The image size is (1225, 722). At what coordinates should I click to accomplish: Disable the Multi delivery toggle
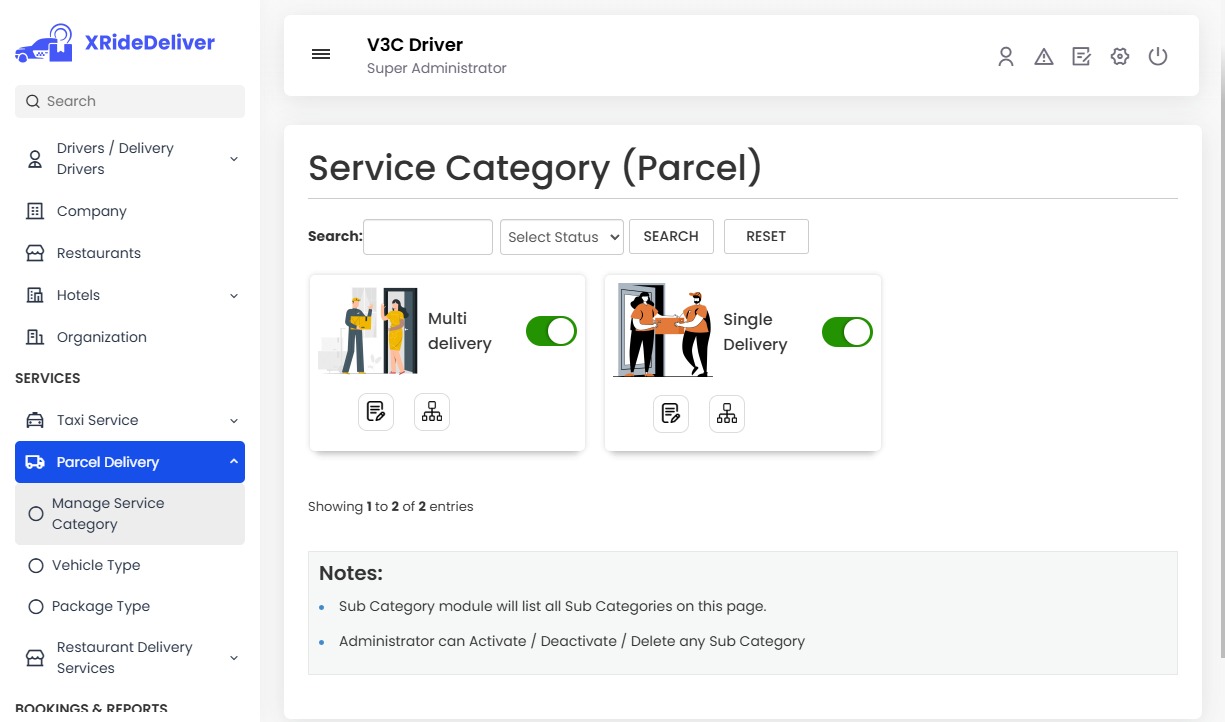tap(551, 330)
